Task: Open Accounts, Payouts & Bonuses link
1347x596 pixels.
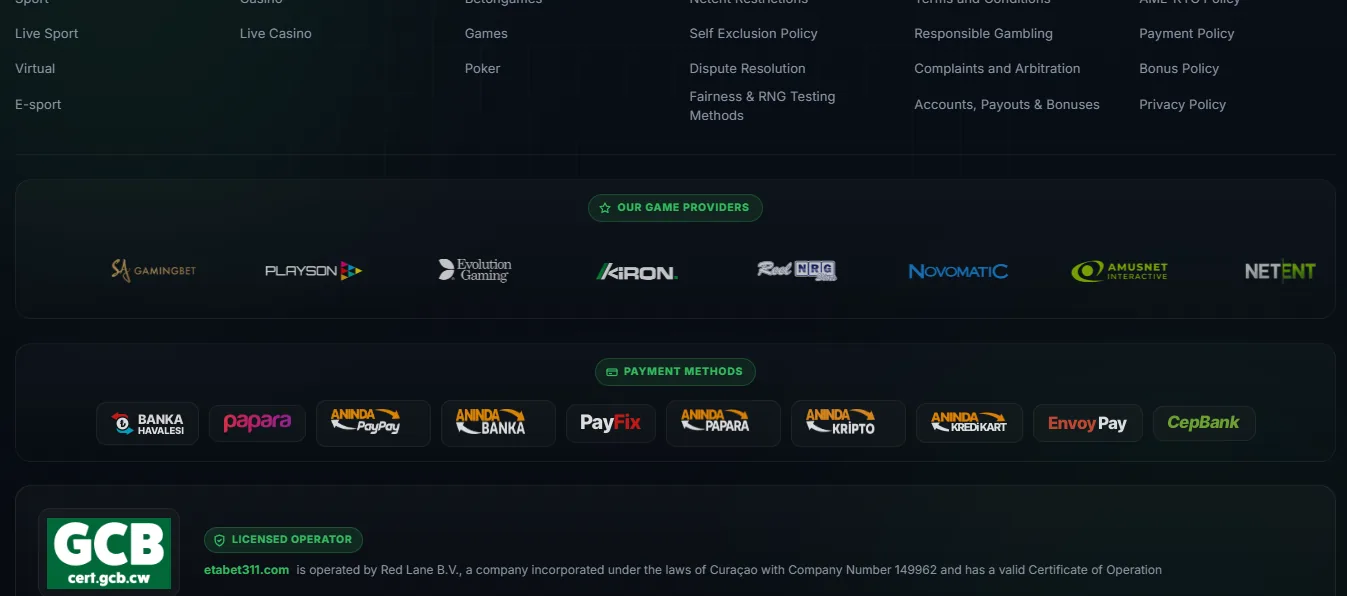Action: tap(1007, 105)
